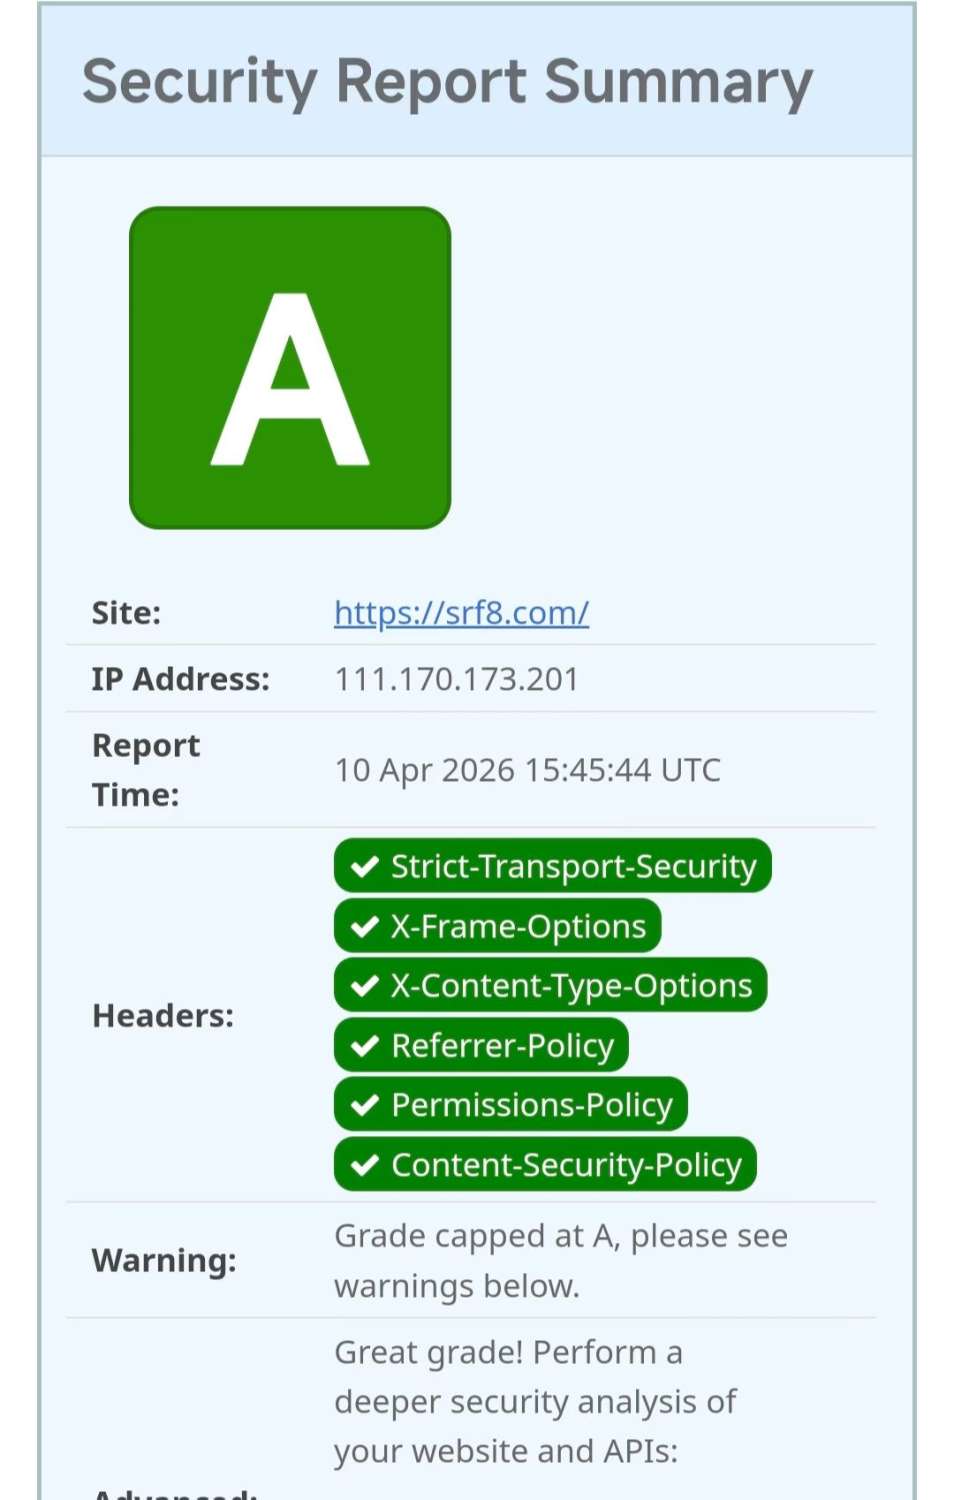954x1500 pixels.
Task: Click the Strict-Transport-Security checkmark icon
Action: pyautogui.click(x=364, y=866)
